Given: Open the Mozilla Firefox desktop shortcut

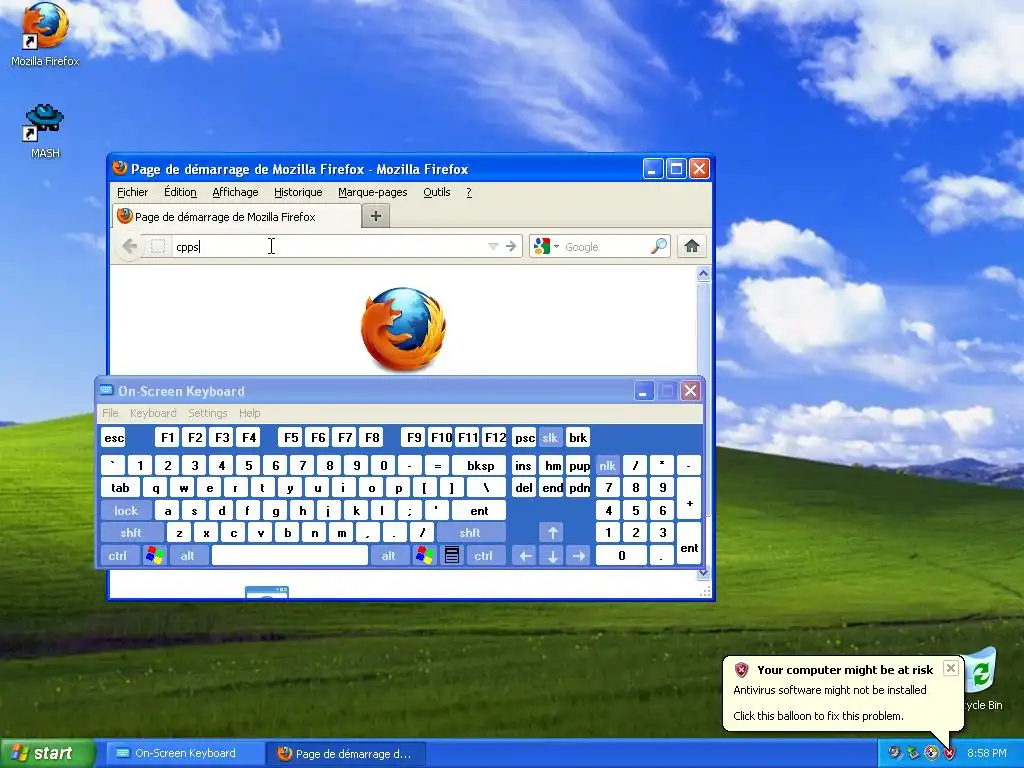Looking at the screenshot, I should tap(45, 35).
